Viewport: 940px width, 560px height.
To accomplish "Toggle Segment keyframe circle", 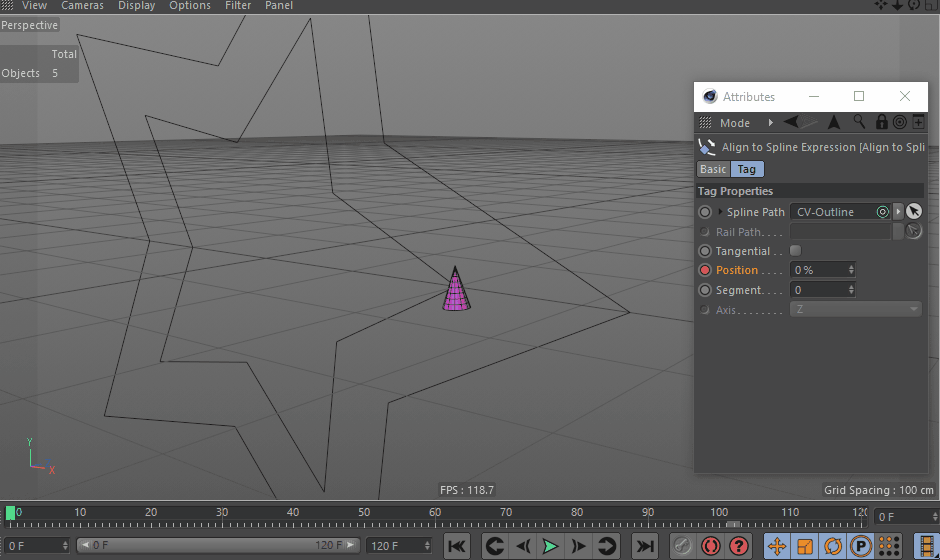I will click(705, 290).
